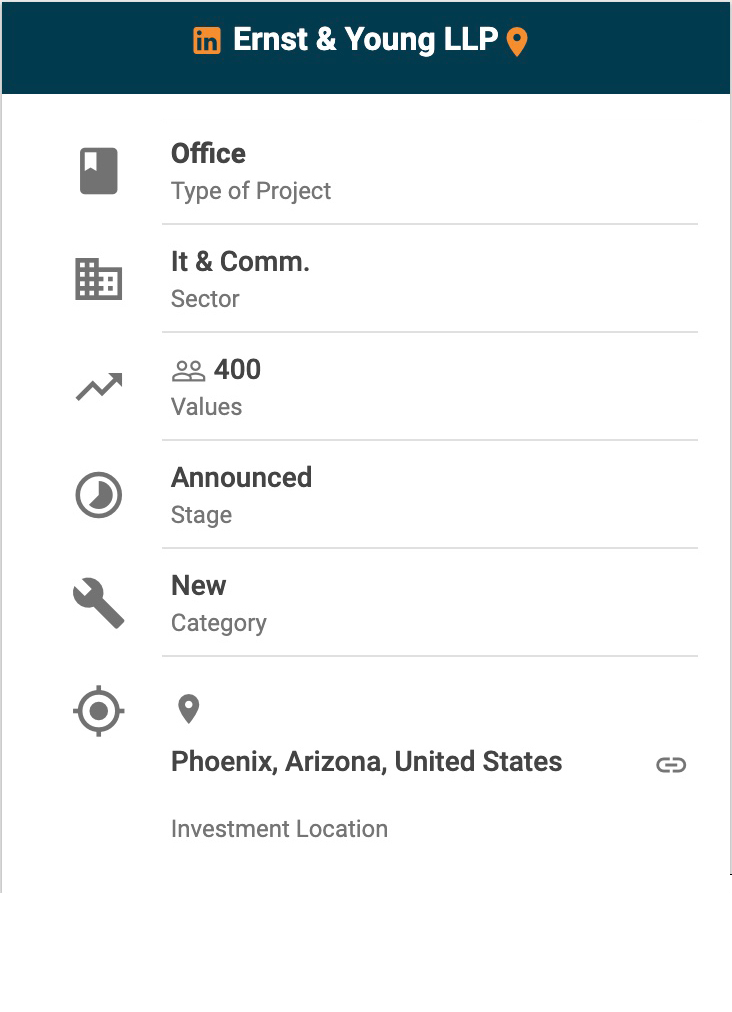Click the It & Comm. sector value

[240, 262]
